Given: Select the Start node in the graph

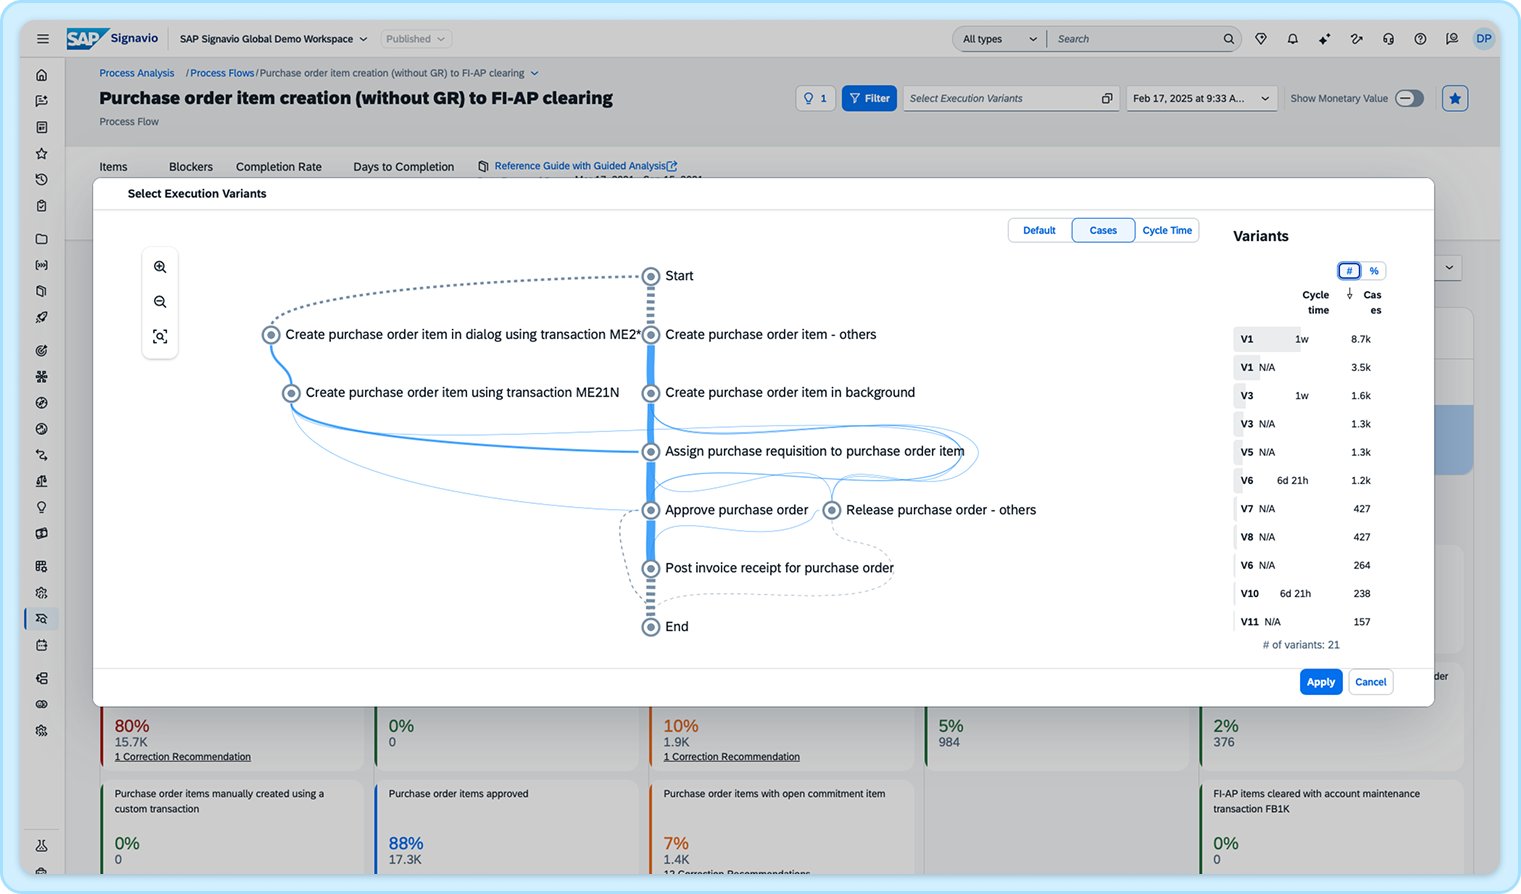Looking at the screenshot, I should pyautogui.click(x=651, y=276).
